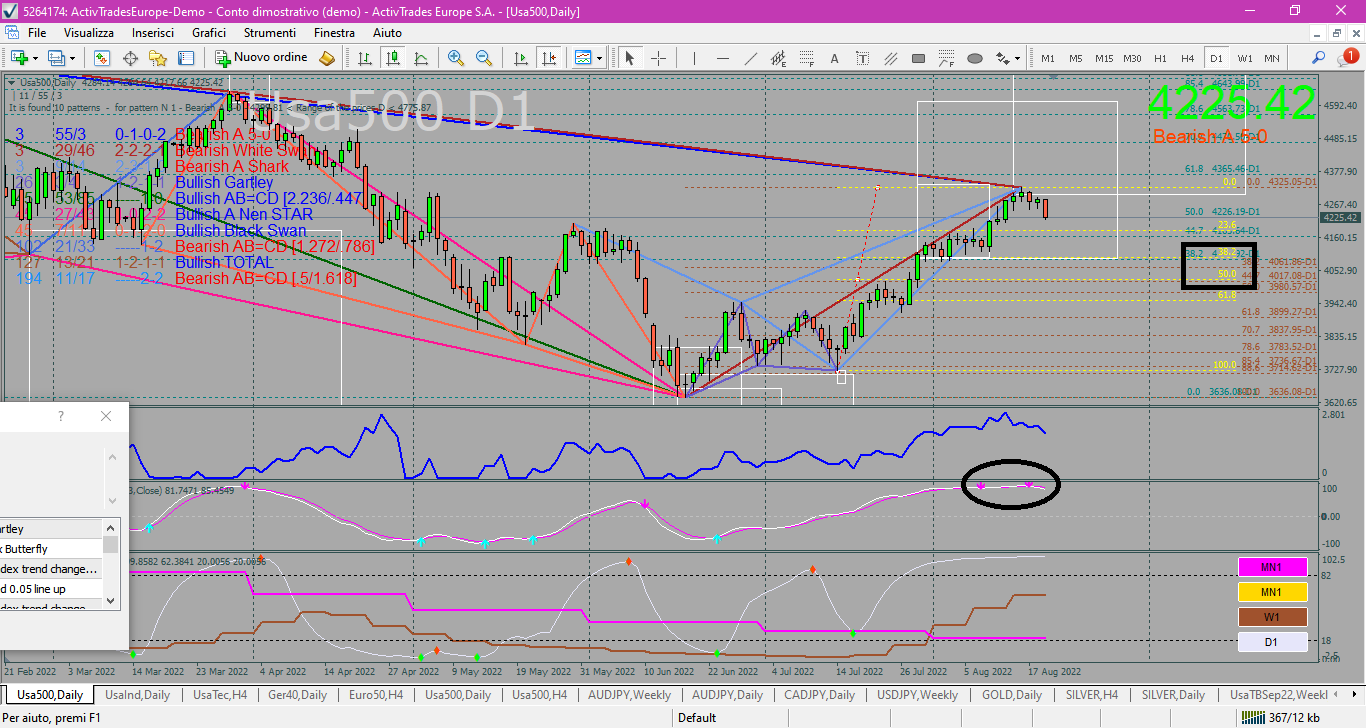Screen dimensions: 1366x728
Task: Open the Navigator favorites folder icon
Action: coord(157,58)
